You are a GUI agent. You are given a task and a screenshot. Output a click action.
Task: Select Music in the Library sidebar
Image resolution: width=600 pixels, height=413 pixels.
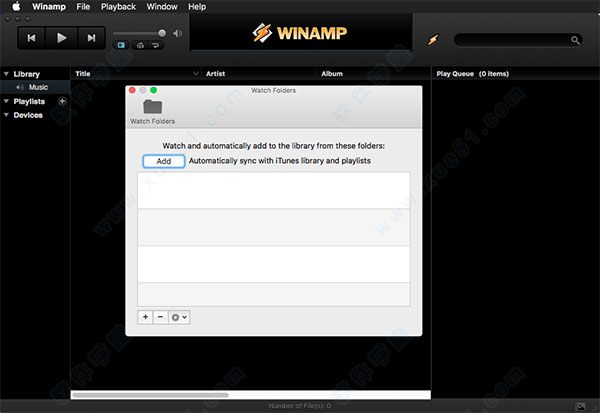(x=35, y=87)
